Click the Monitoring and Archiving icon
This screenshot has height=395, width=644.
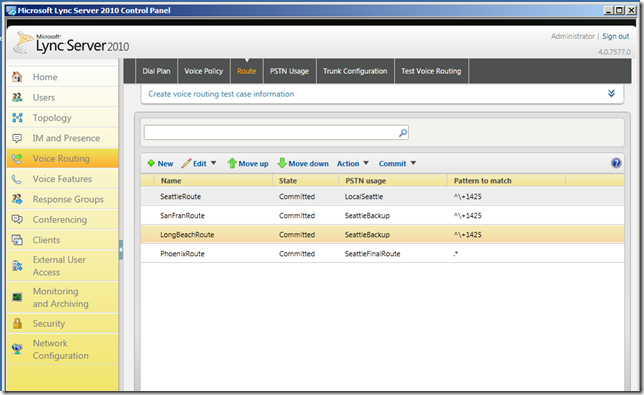point(17,297)
